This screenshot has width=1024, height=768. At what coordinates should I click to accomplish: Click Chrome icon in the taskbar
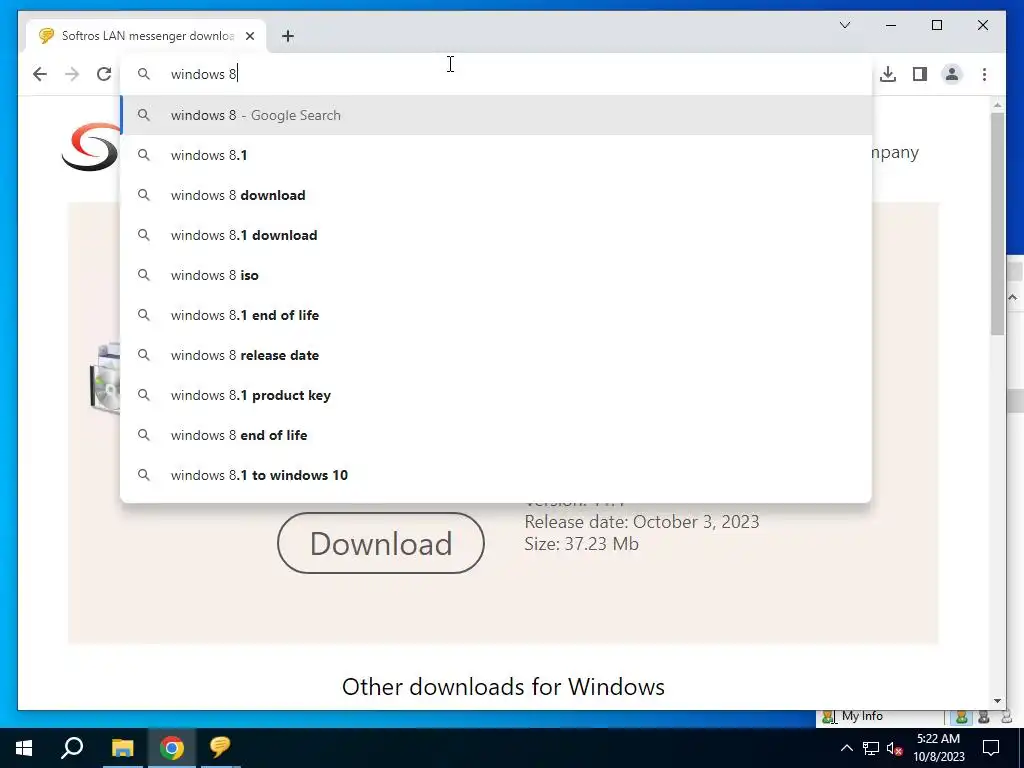[x=172, y=748]
